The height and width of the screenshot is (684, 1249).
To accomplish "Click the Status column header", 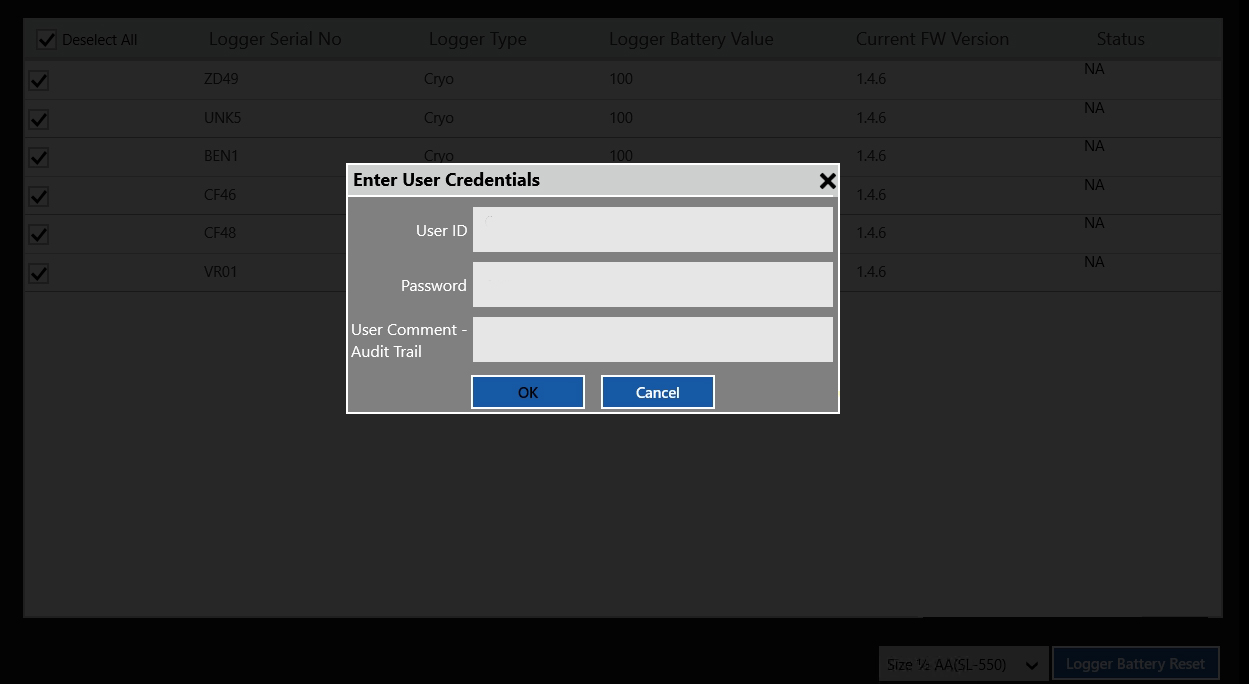I will click(x=1120, y=40).
